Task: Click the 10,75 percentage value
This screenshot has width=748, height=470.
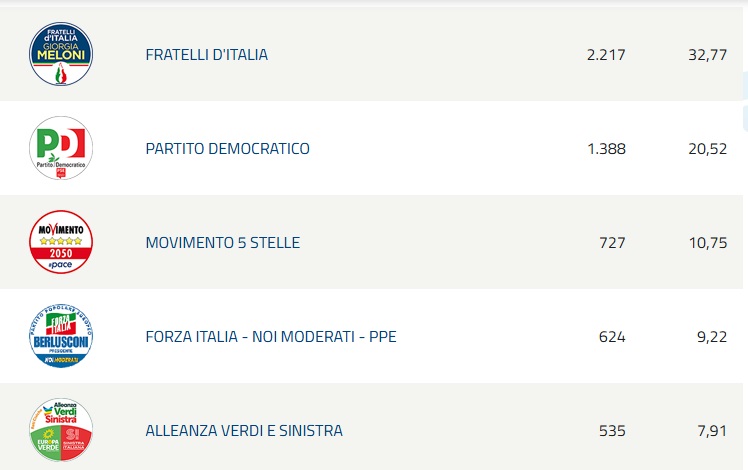Action: click(x=707, y=243)
